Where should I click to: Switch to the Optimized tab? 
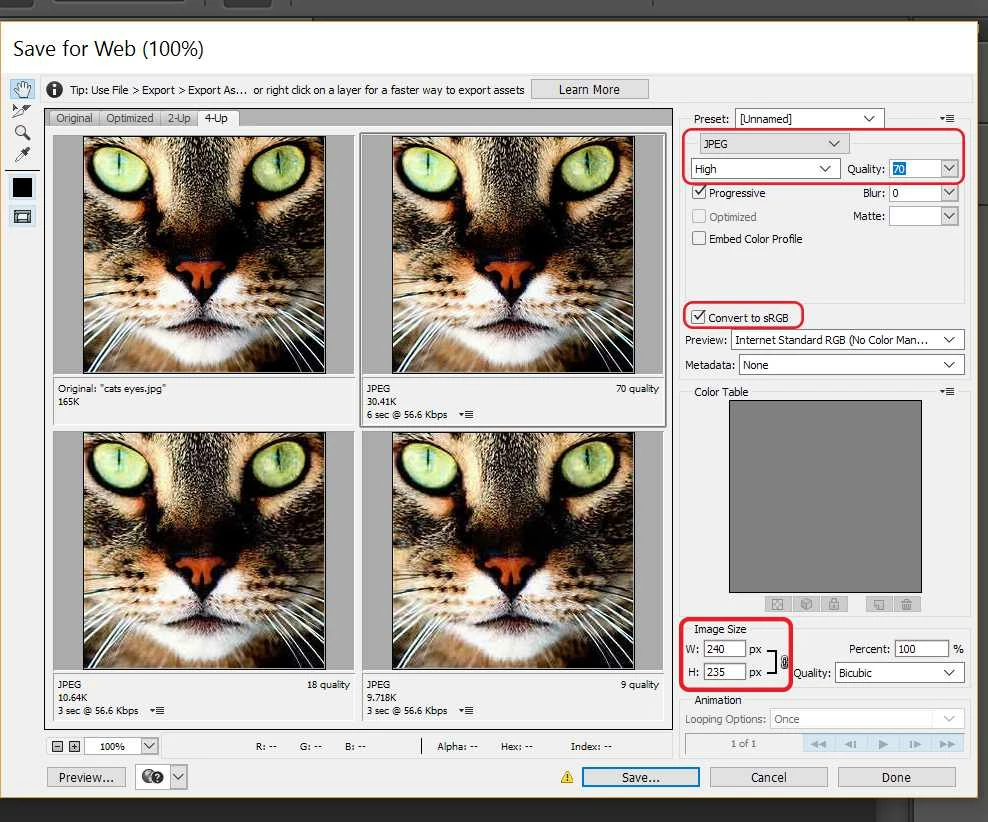click(130, 118)
